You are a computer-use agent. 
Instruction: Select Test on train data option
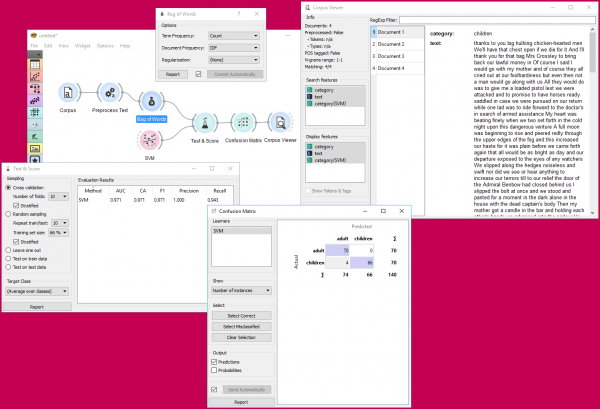[8, 259]
